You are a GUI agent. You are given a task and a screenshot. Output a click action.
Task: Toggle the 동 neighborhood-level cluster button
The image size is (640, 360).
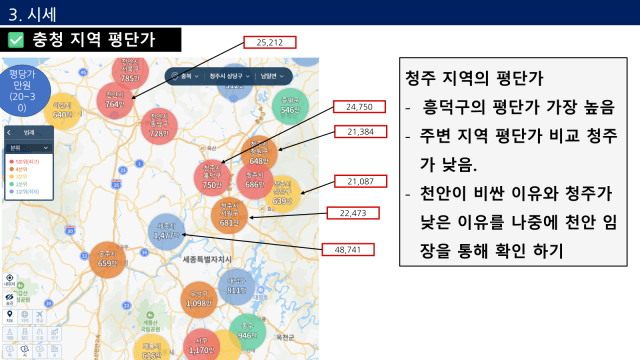click(x=39, y=351)
